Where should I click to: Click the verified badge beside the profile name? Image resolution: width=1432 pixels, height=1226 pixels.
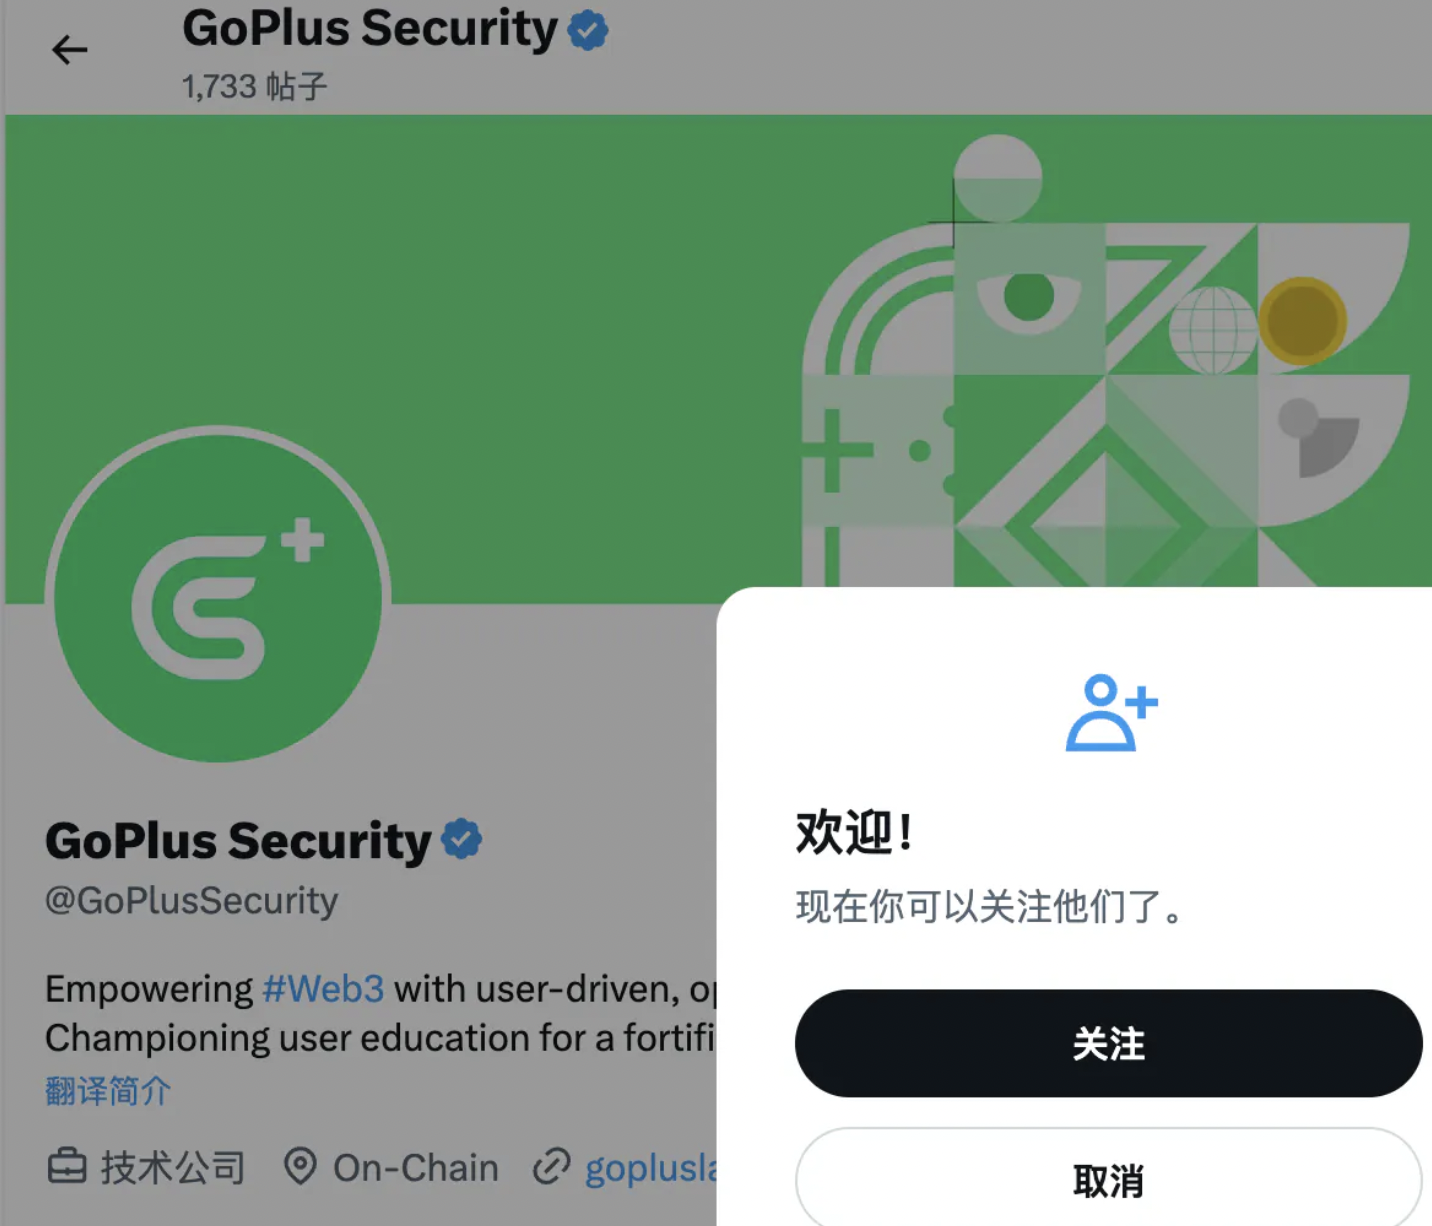(461, 839)
